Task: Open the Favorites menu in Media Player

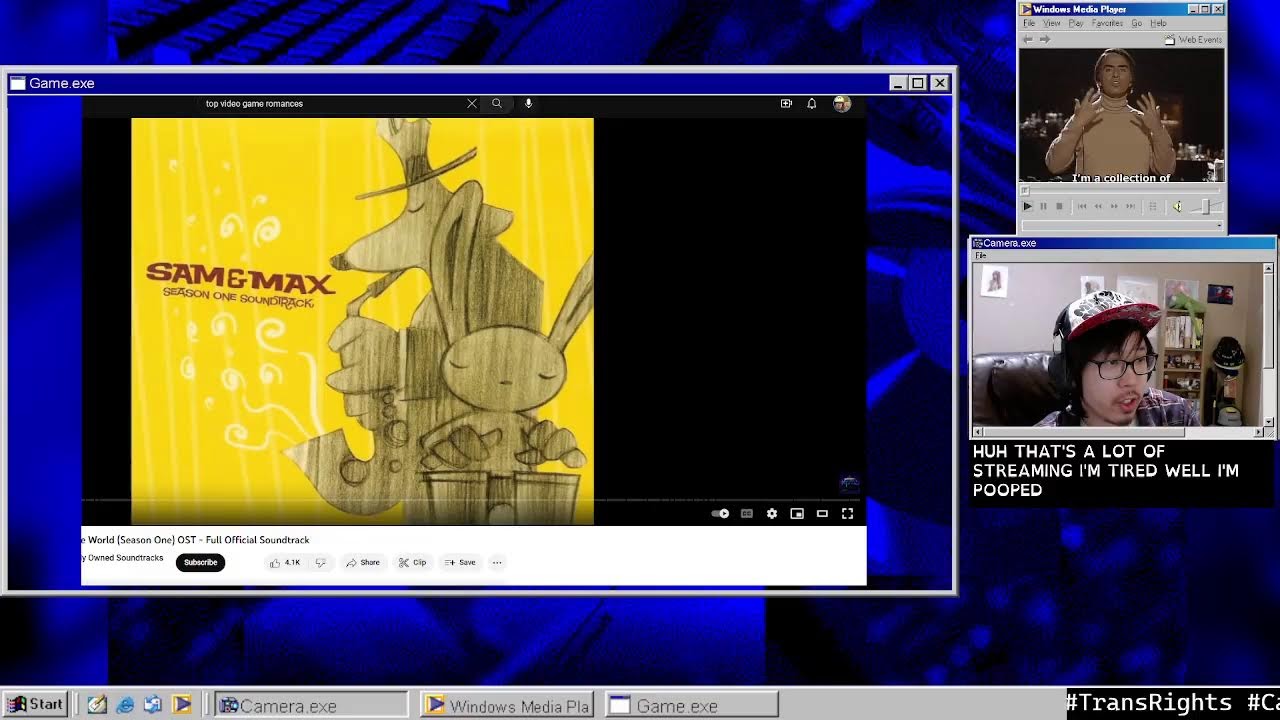Action: tap(1107, 23)
